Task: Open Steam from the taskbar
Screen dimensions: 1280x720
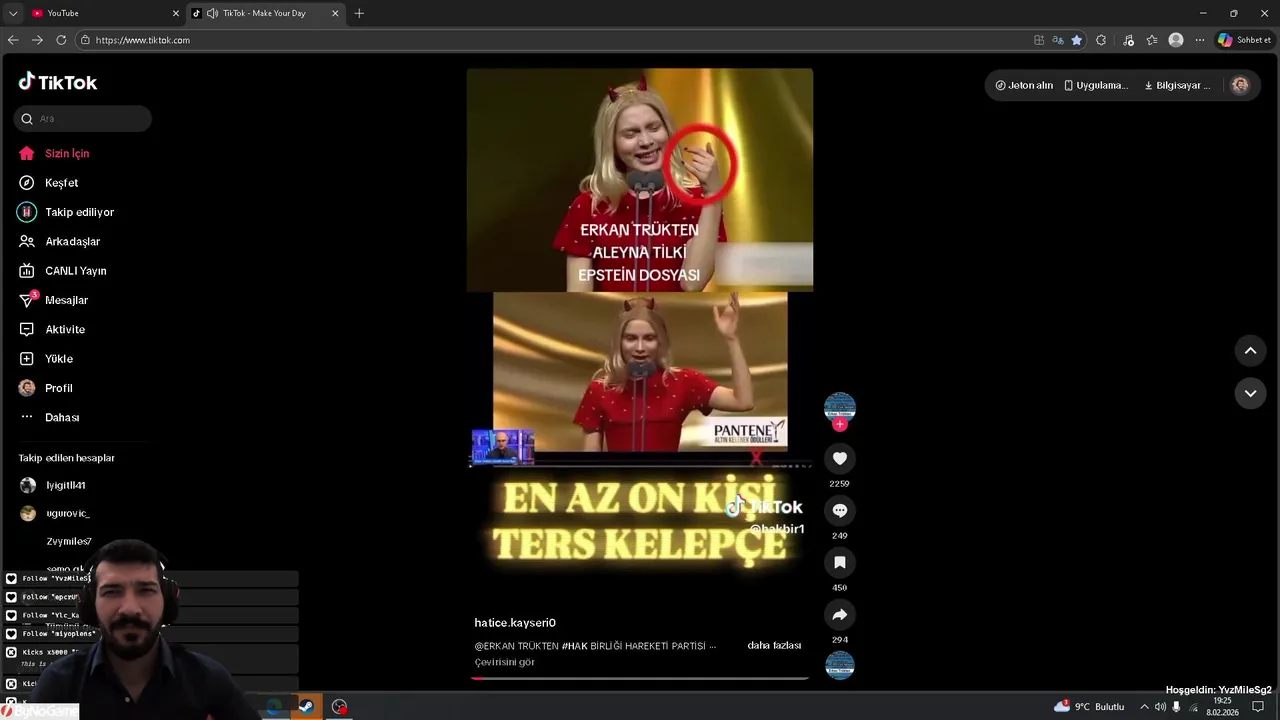Action: [306, 707]
